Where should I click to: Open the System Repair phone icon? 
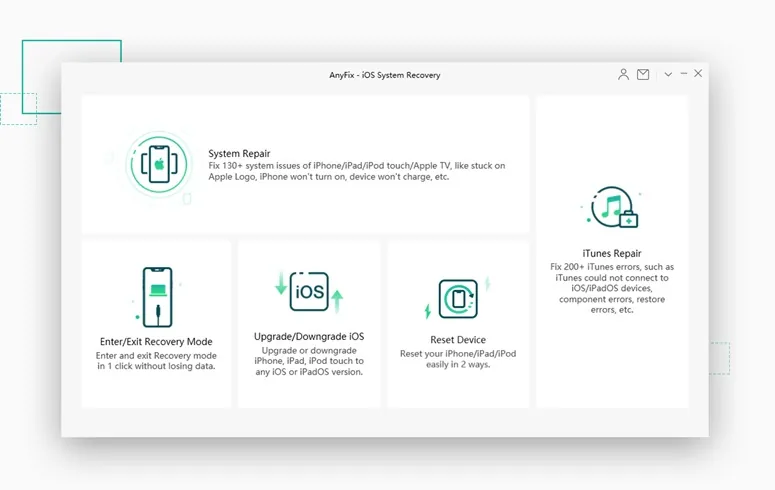[x=159, y=164]
